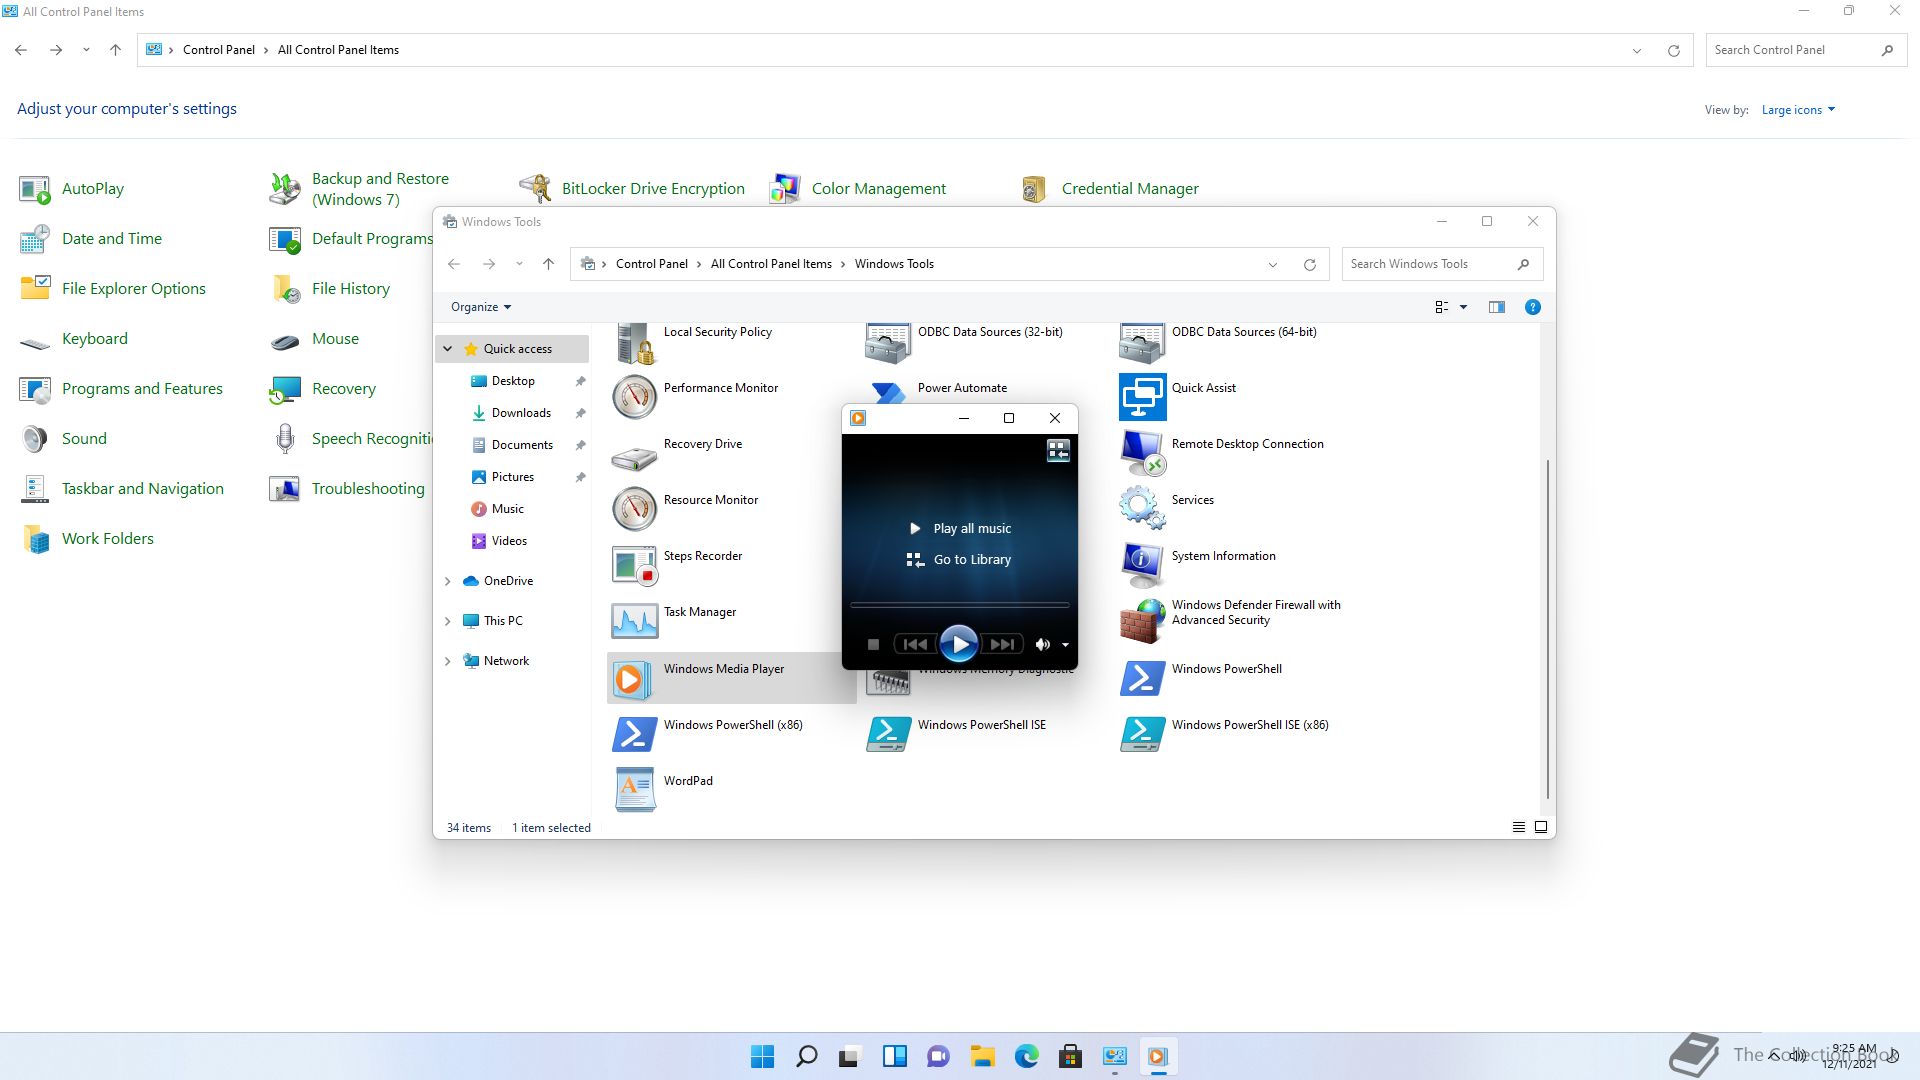
Task: Open Windows PowerShell ISE icon
Action: tap(889, 734)
